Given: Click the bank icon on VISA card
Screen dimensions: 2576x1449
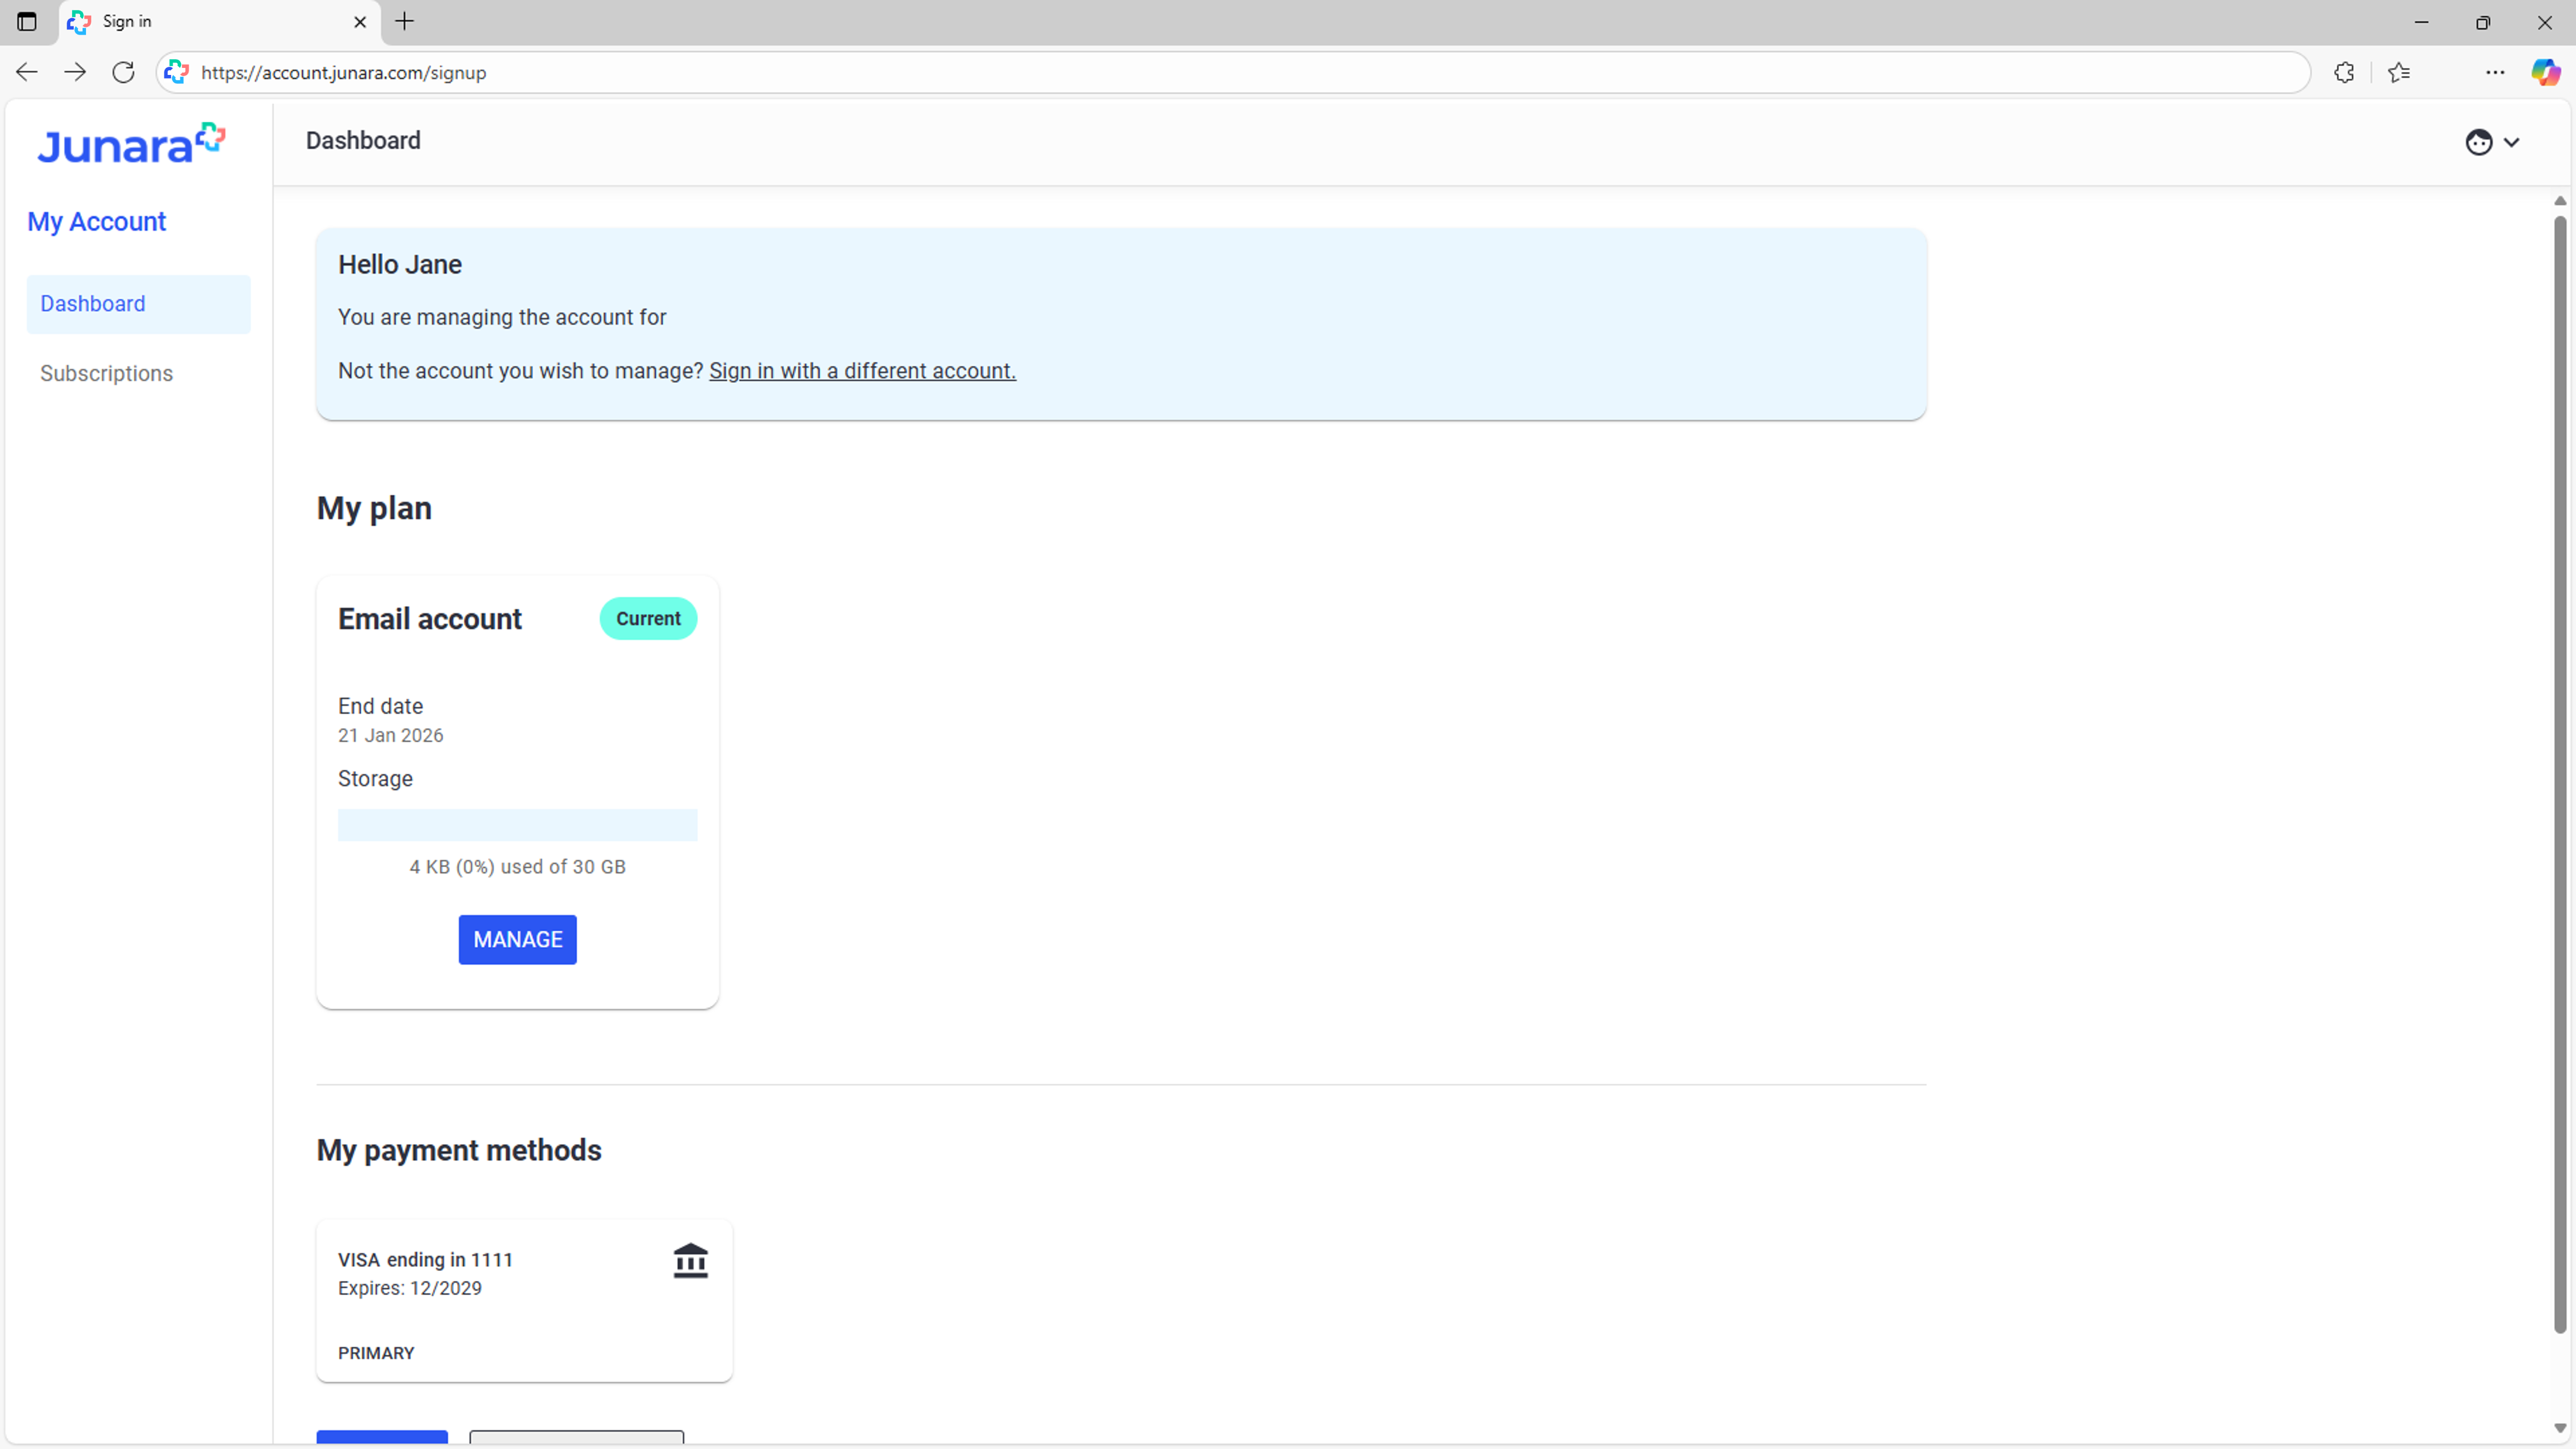Looking at the screenshot, I should point(690,1260).
